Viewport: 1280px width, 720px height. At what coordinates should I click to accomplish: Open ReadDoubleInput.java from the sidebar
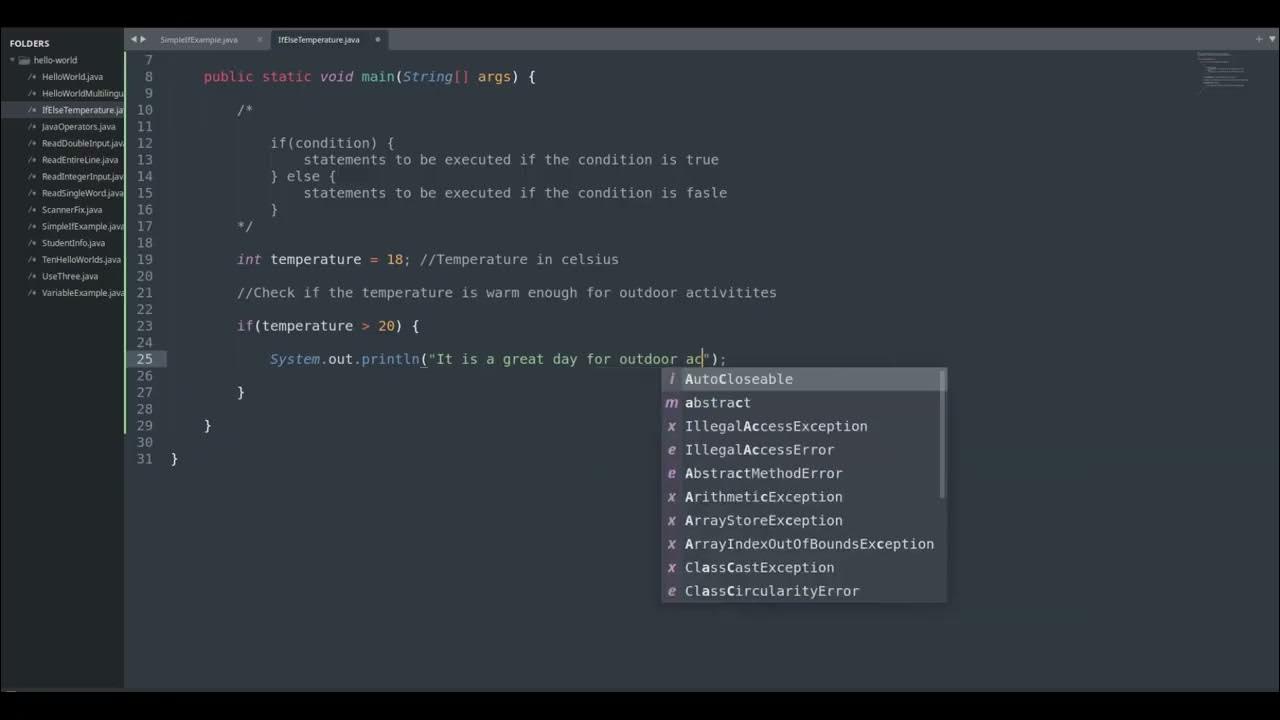(x=78, y=143)
